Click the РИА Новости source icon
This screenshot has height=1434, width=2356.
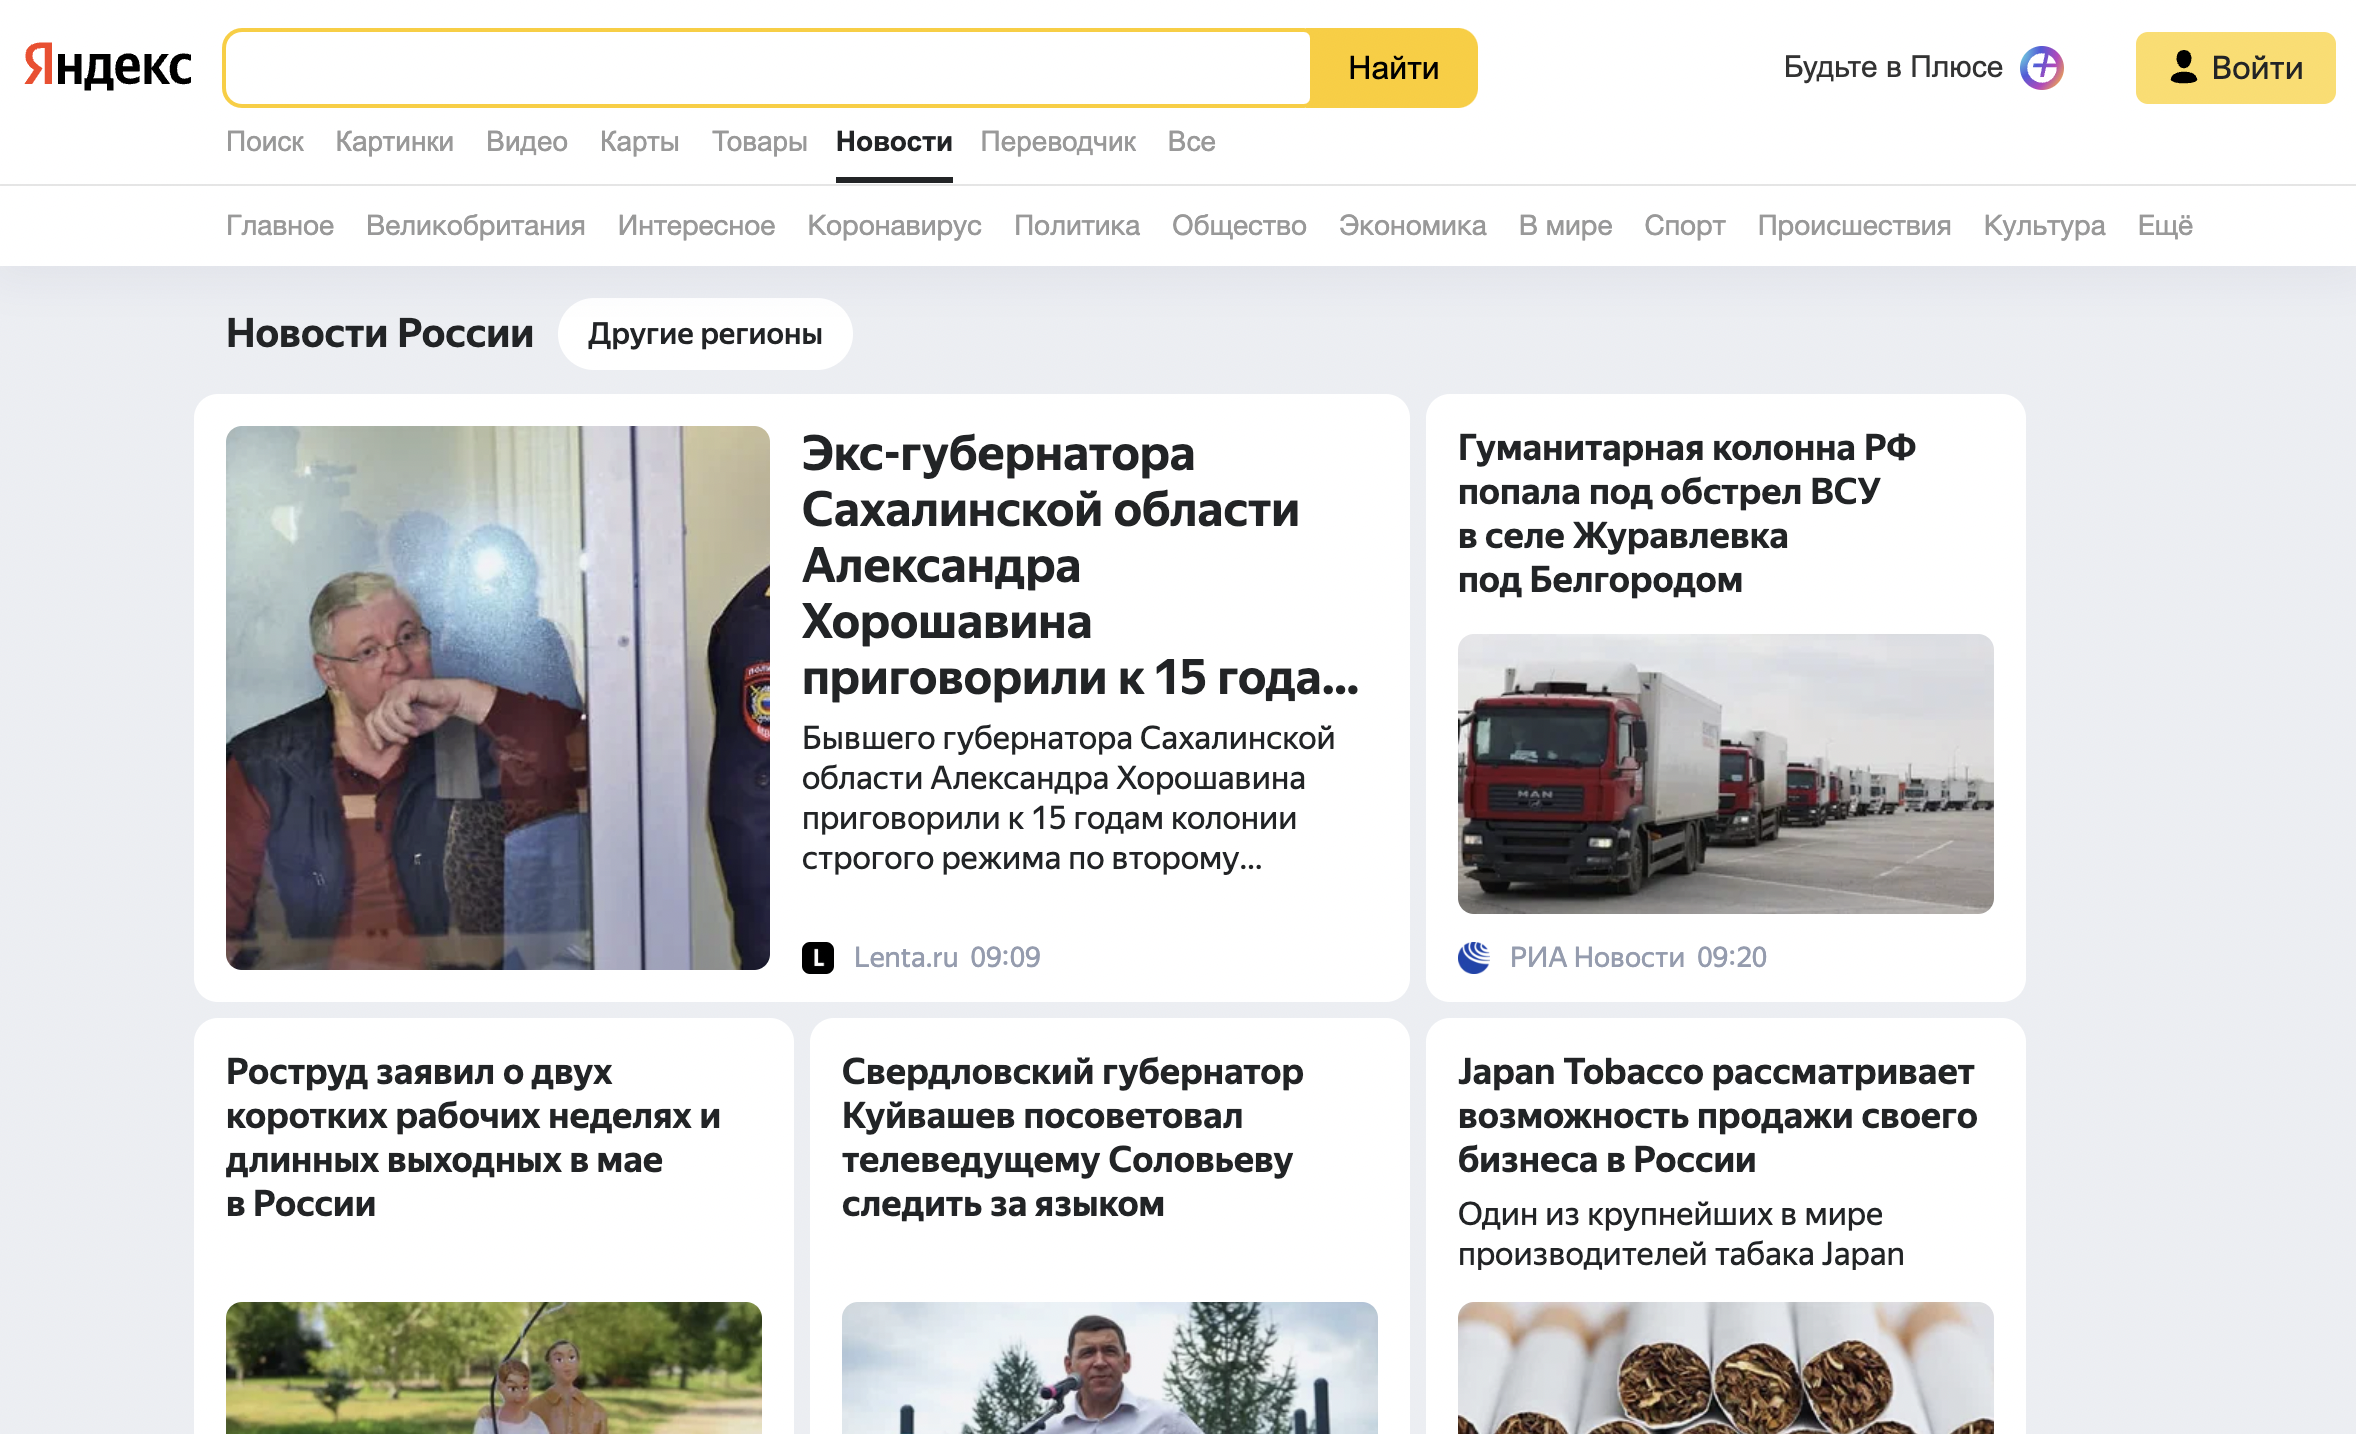[1474, 957]
